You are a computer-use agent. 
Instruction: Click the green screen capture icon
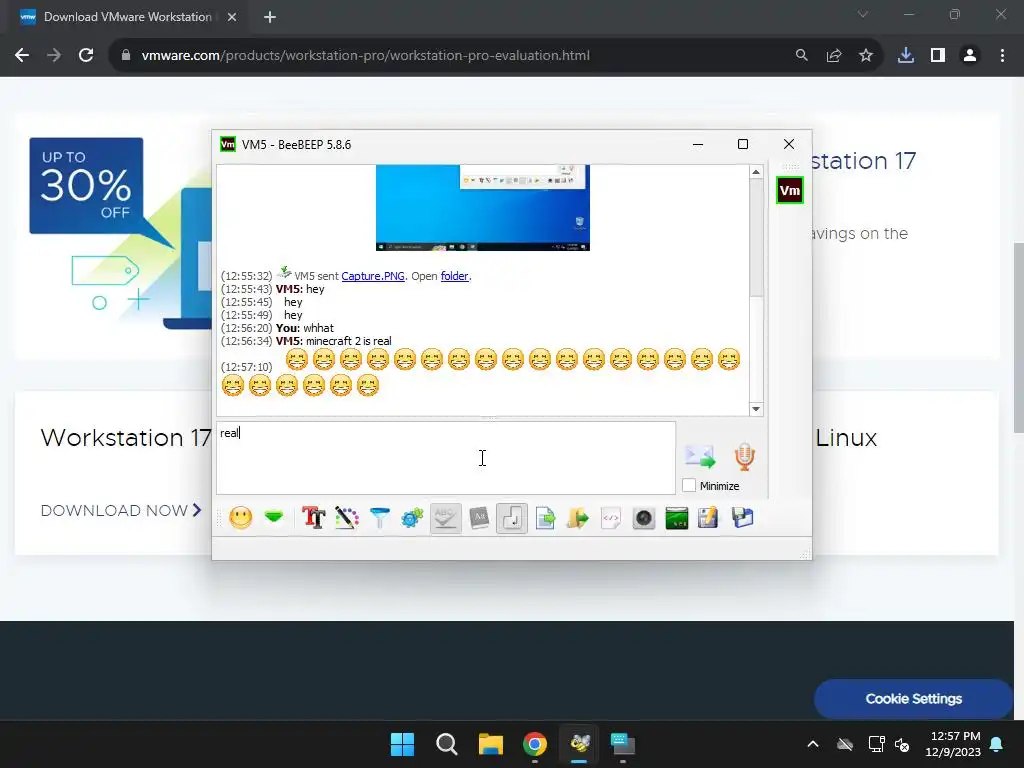pyautogui.click(x=677, y=519)
